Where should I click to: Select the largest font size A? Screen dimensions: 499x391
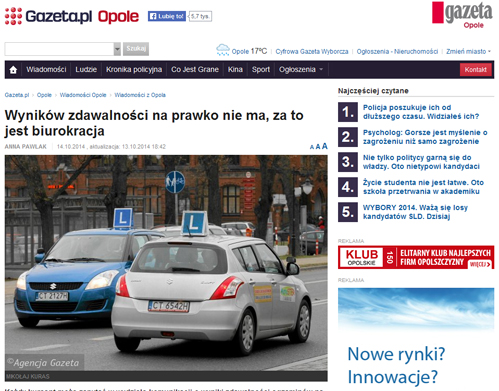[325, 146]
